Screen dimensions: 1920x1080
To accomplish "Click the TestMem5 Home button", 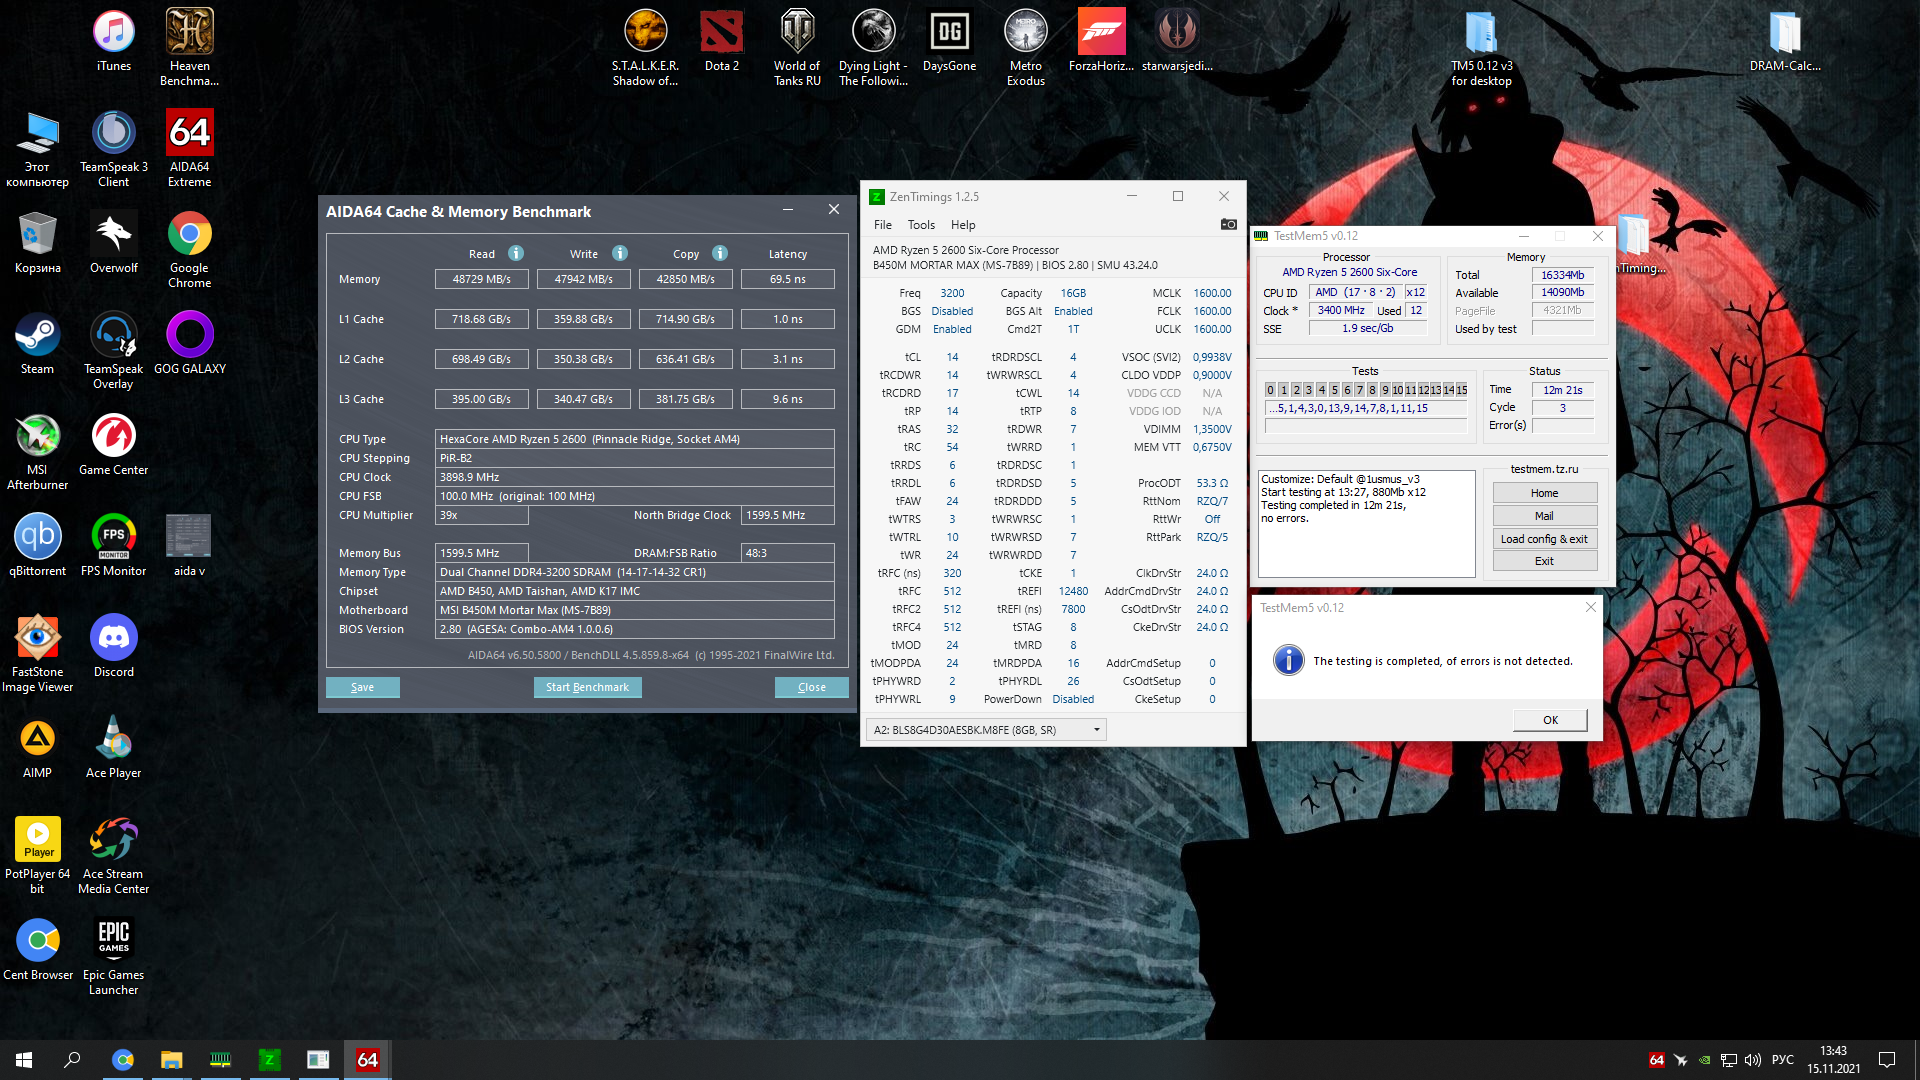I will 1543,493.
